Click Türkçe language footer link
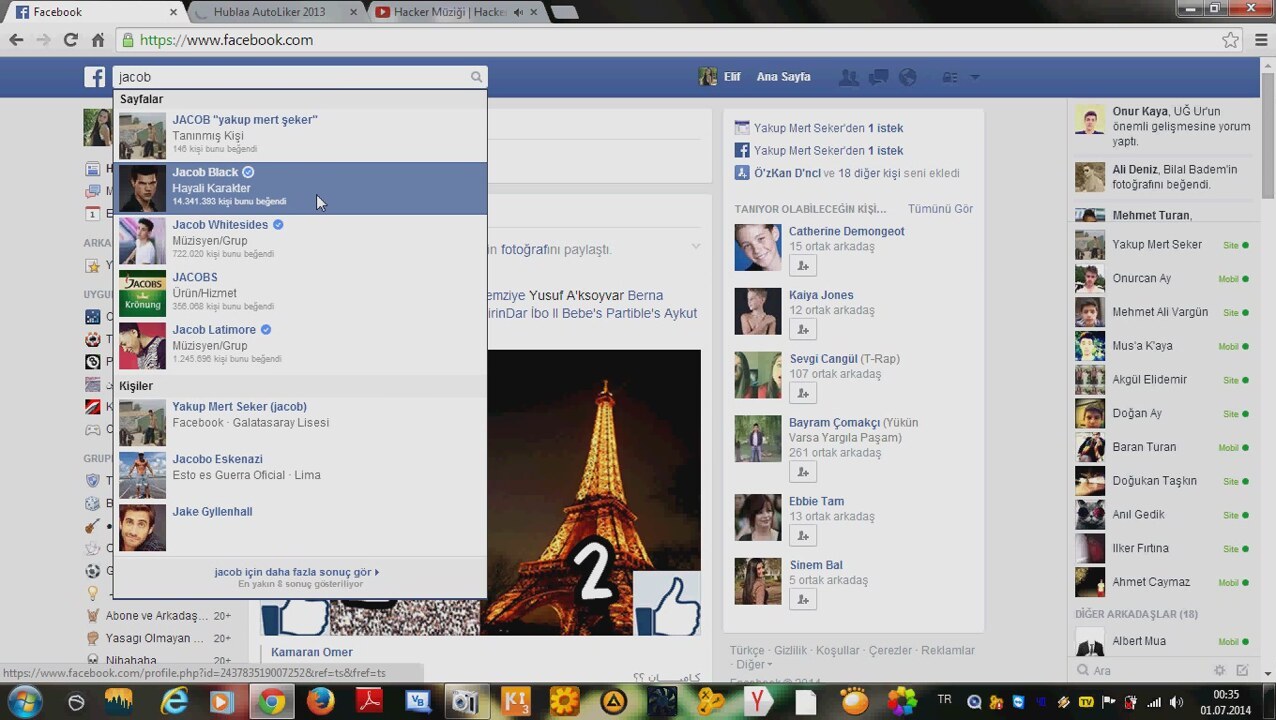 pyautogui.click(x=747, y=650)
